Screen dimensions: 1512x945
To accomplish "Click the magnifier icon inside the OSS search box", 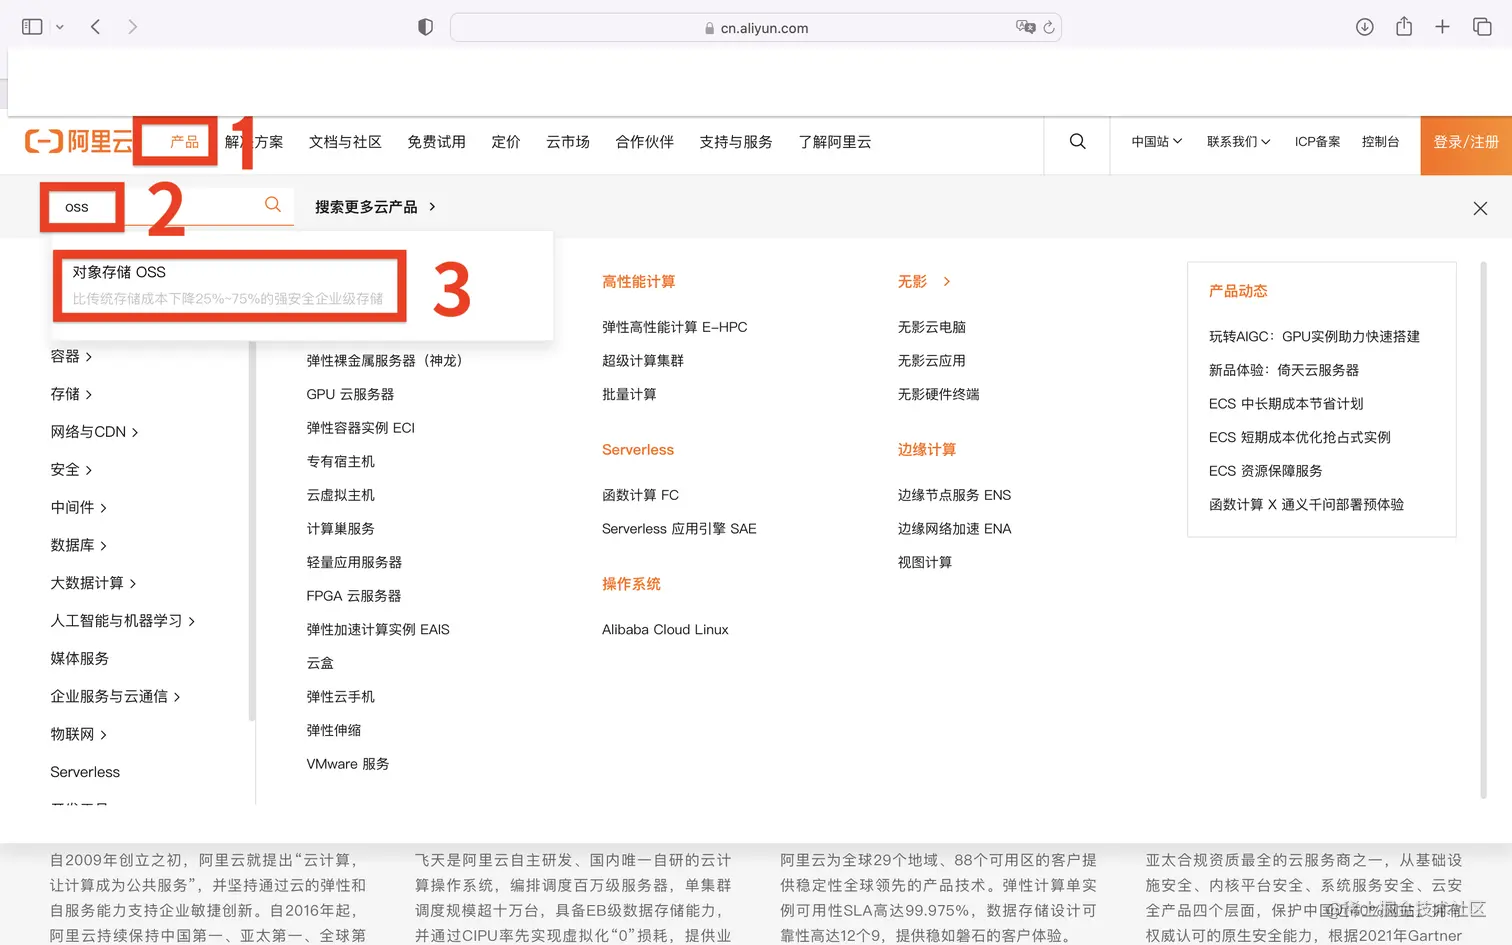I will click(272, 204).
